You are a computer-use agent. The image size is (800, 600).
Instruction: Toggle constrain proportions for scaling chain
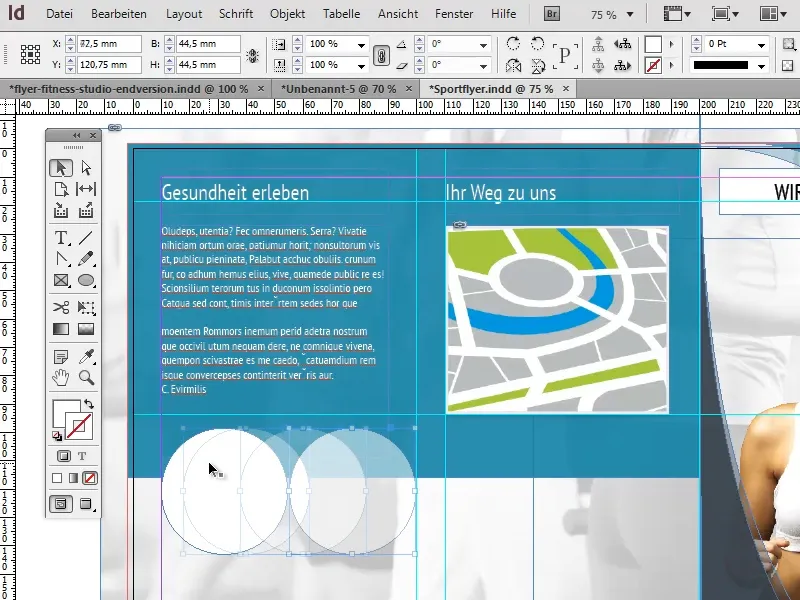tap(381, 55)
